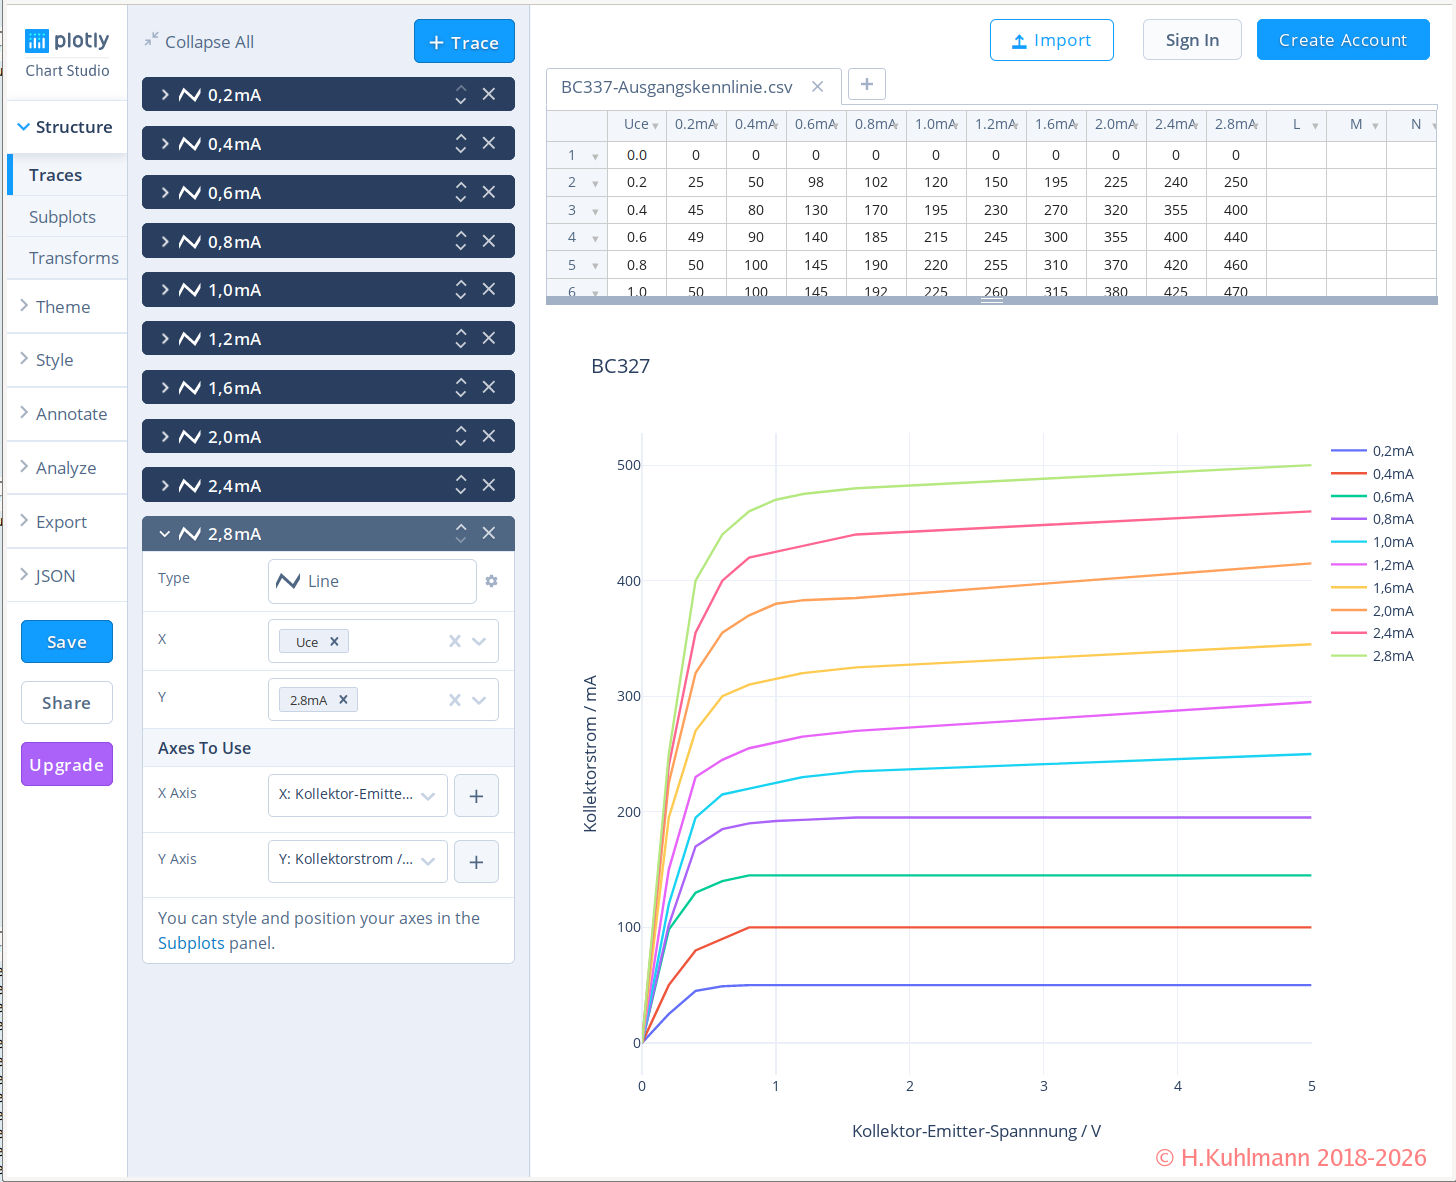Add a new X axis with plus button
Screen dimensions: 1456x1182
[x=476, y=796]
